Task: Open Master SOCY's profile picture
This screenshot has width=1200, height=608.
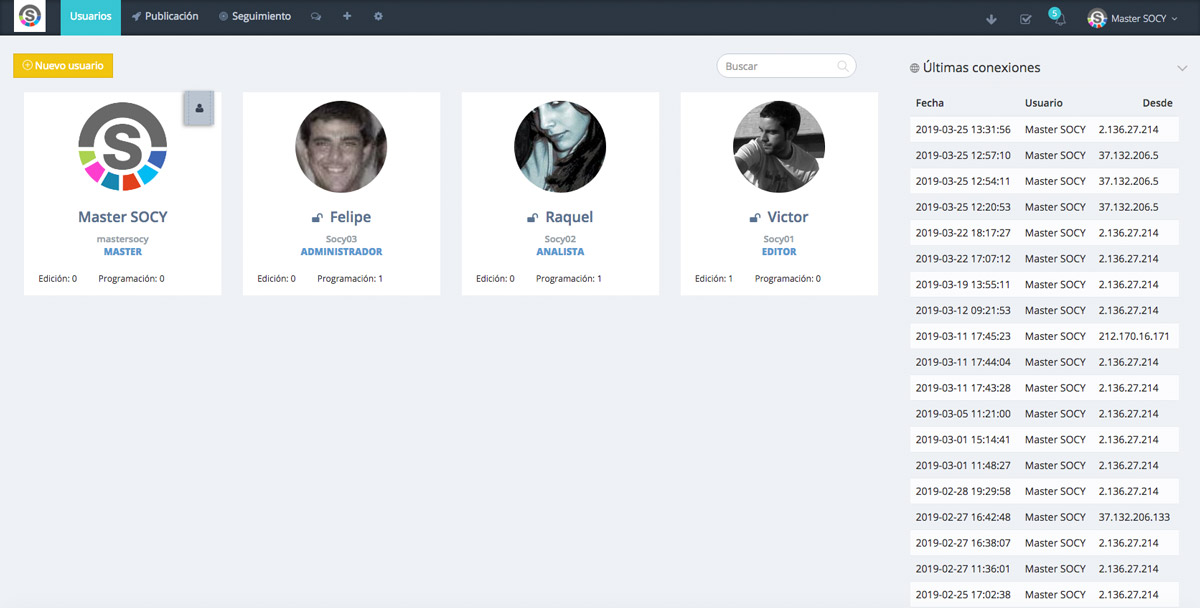Action: pos(122,147)
